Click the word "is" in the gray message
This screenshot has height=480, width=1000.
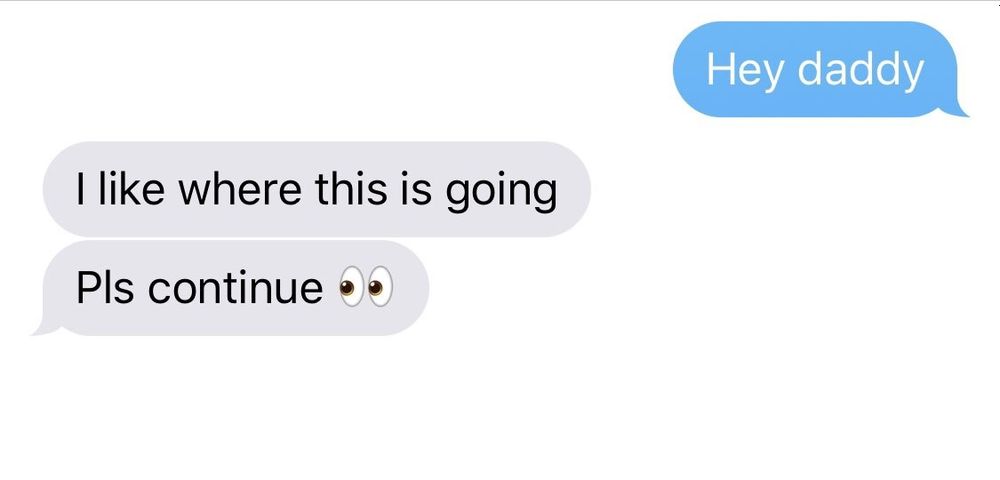(x=416, y=189)
